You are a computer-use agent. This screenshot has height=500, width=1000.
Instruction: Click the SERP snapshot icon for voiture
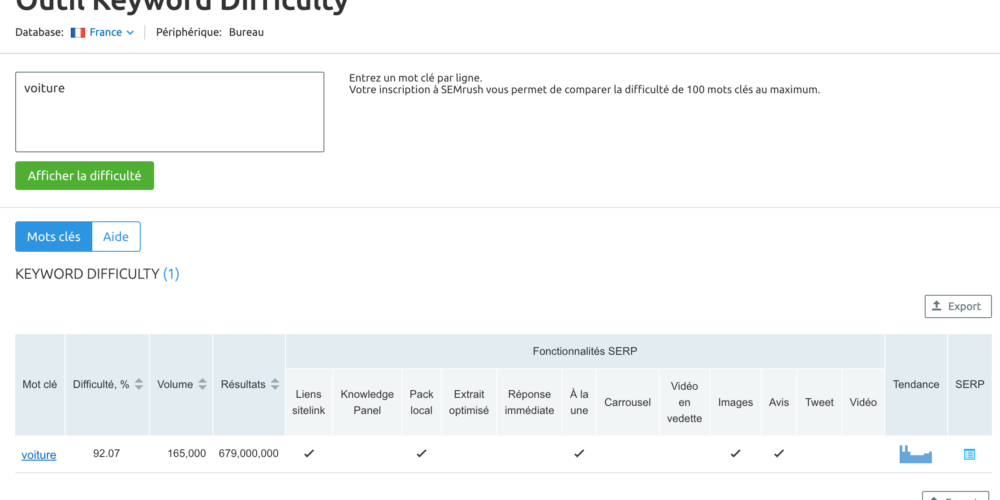pos(968,454)
